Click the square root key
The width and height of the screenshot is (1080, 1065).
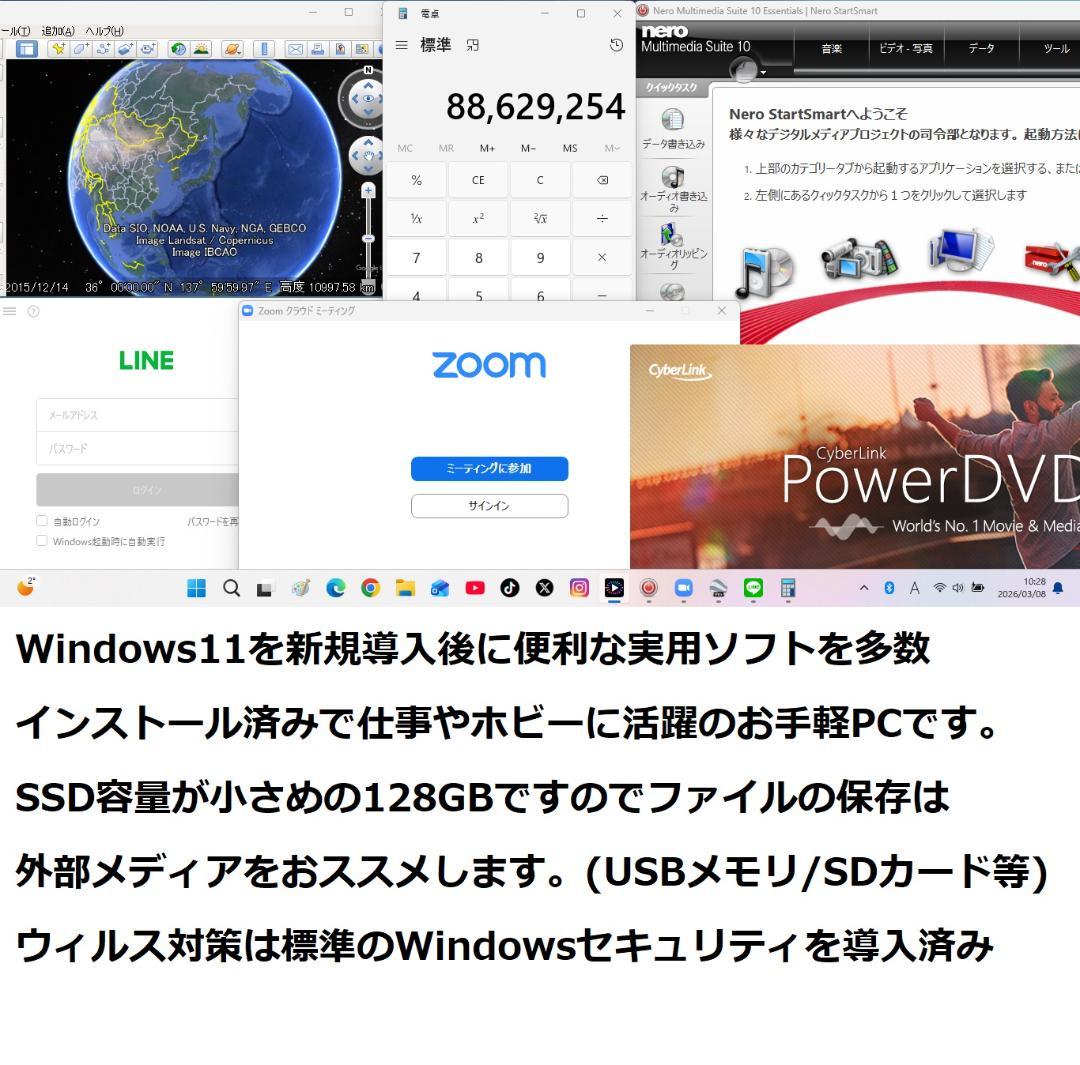(x=540, y=218)
